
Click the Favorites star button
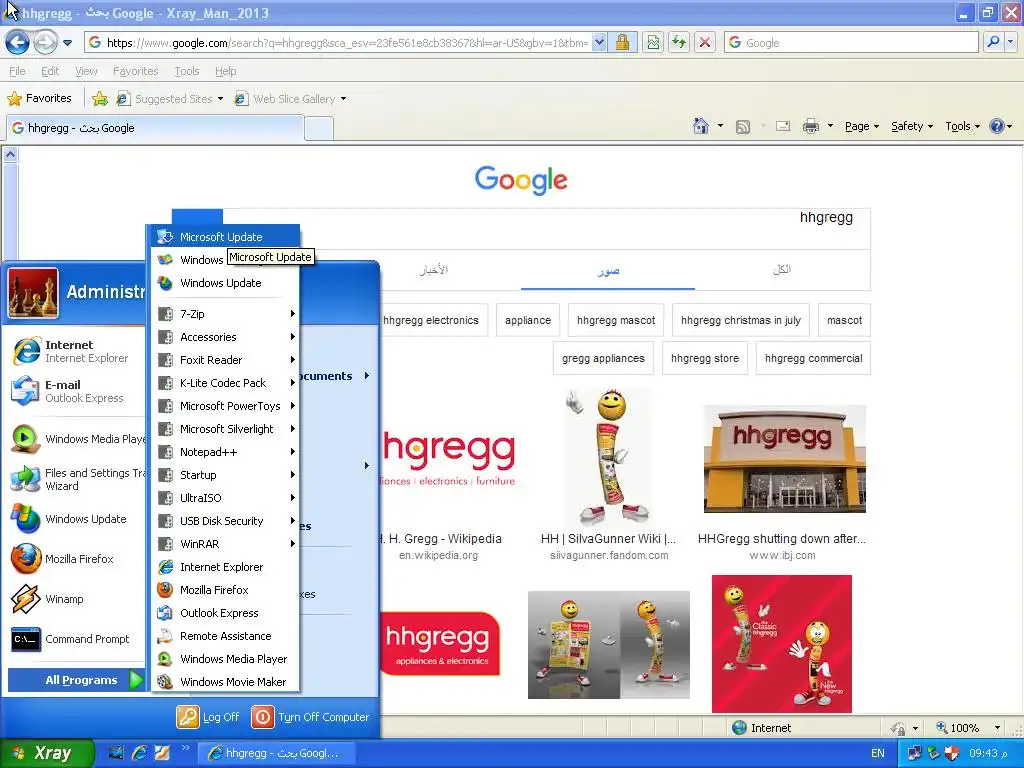pyautogui.click(x=39, y=99)
